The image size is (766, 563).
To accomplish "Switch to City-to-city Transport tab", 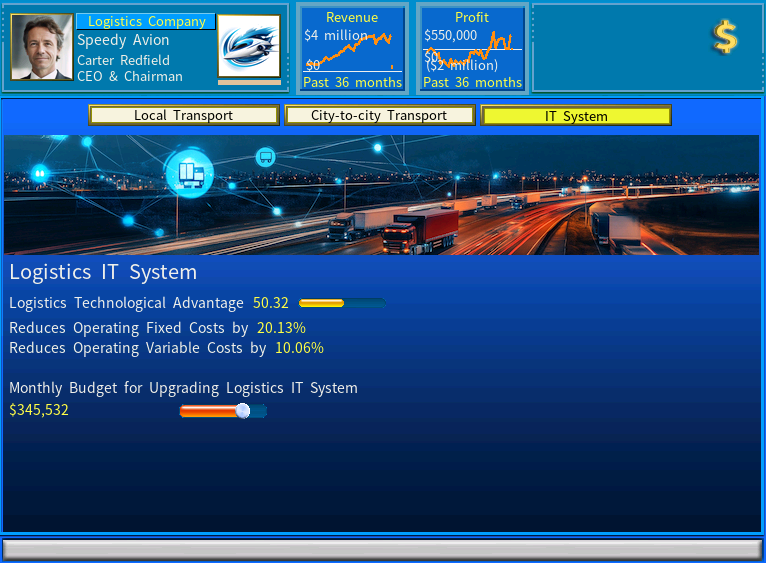I will pos(380,115).
